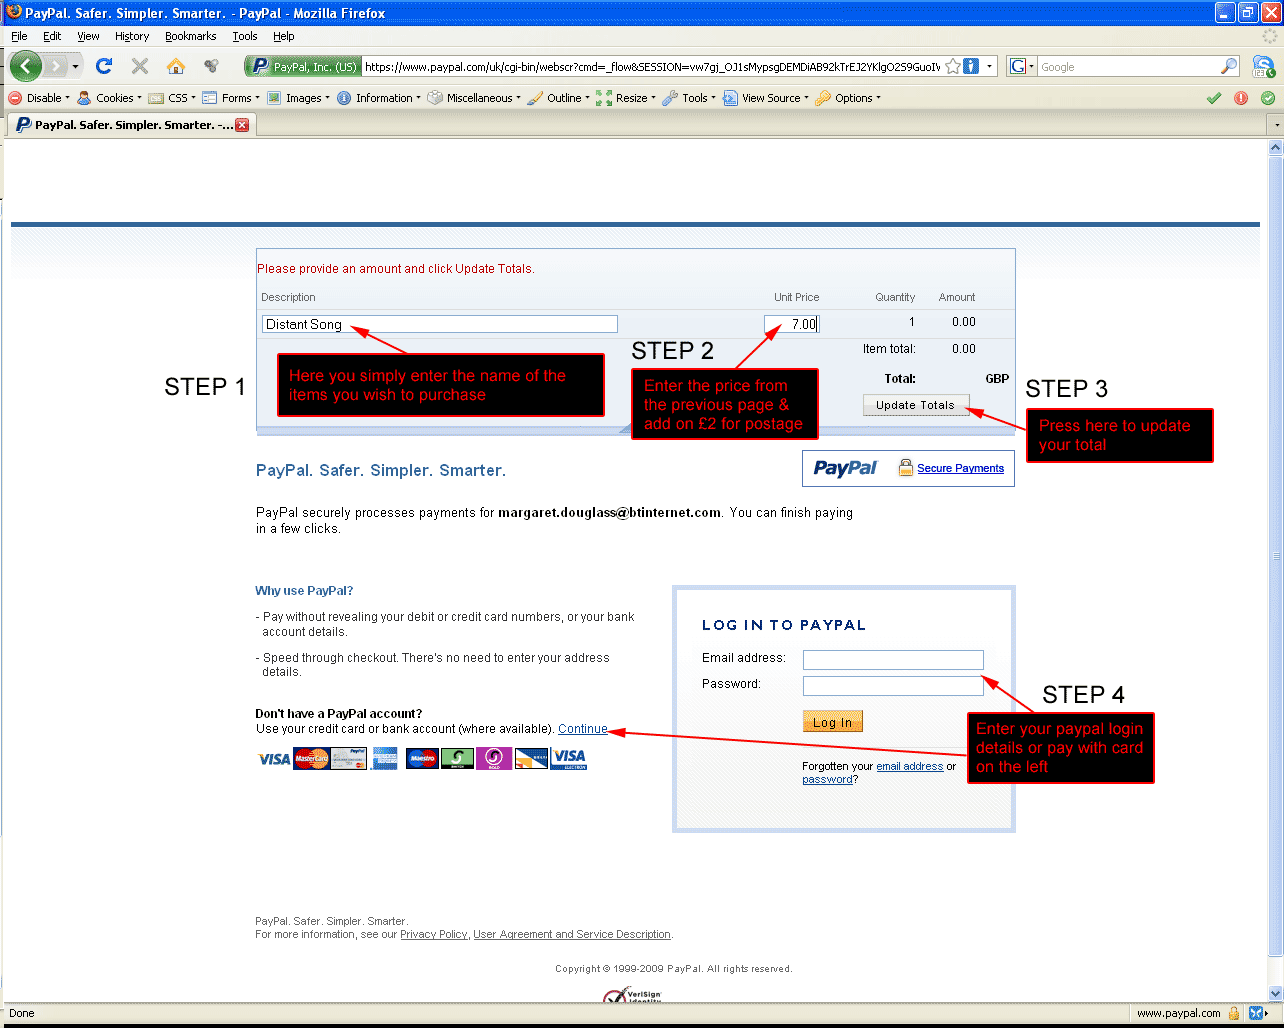The image size is (1284, 1028).
Task: Go to the Home page icon
Action: click(176, 66)
